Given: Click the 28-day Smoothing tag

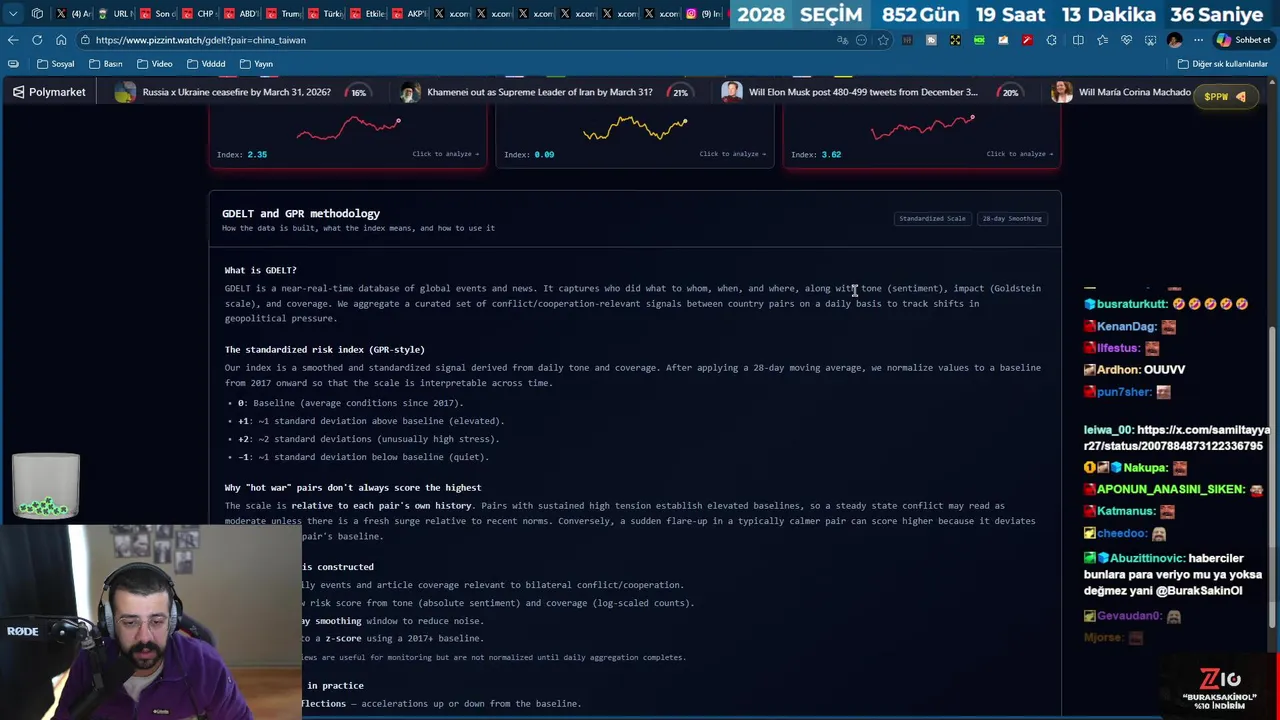Looking at the screenshot, I should tap(1012, 218).
